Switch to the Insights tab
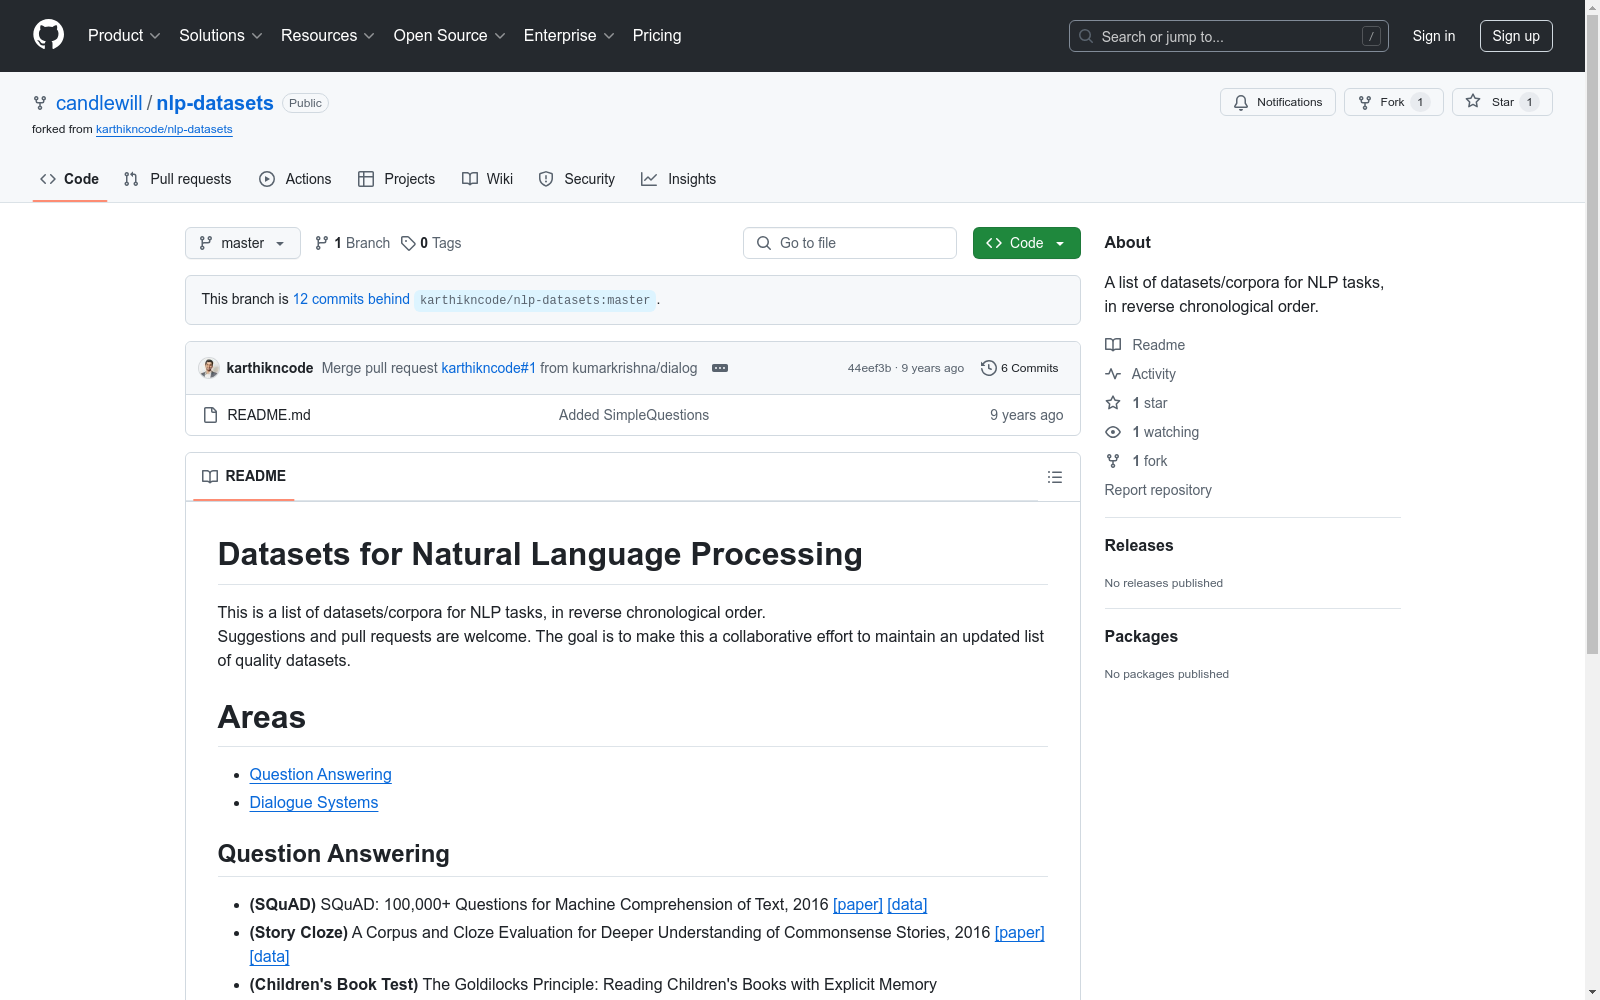Screen dimensions: 1600x1000 pos(679,179)
